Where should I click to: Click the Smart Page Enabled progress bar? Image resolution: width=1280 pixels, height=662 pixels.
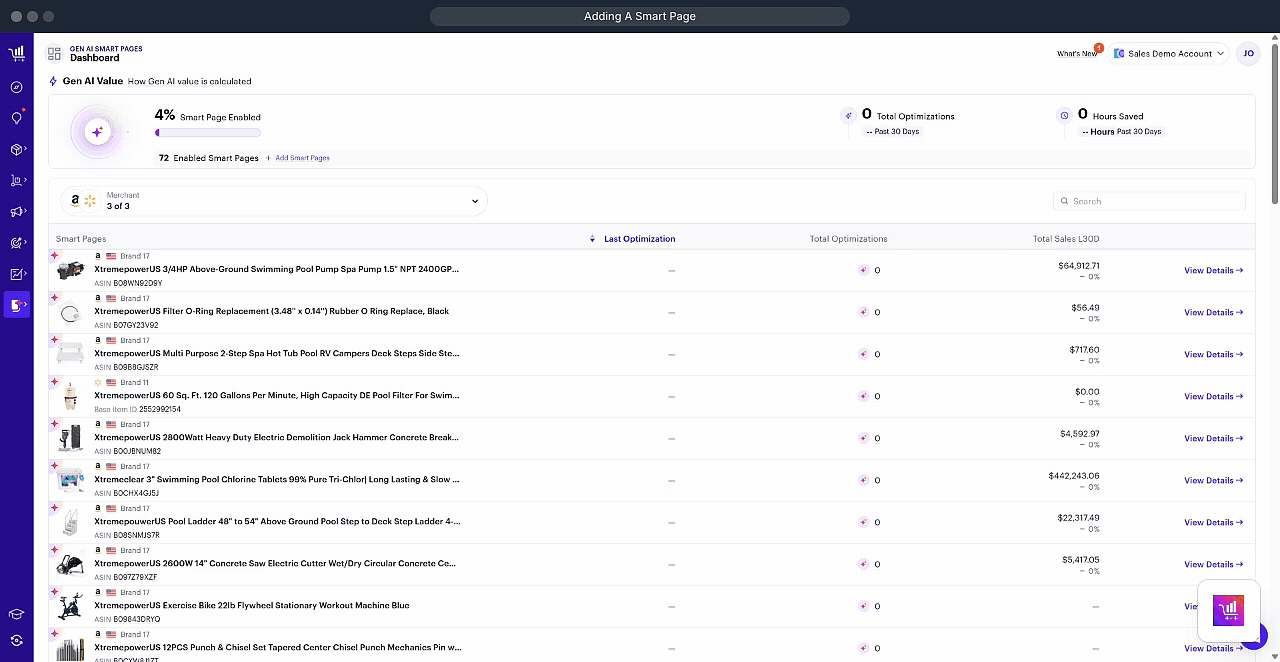click(x=208, y=132)
